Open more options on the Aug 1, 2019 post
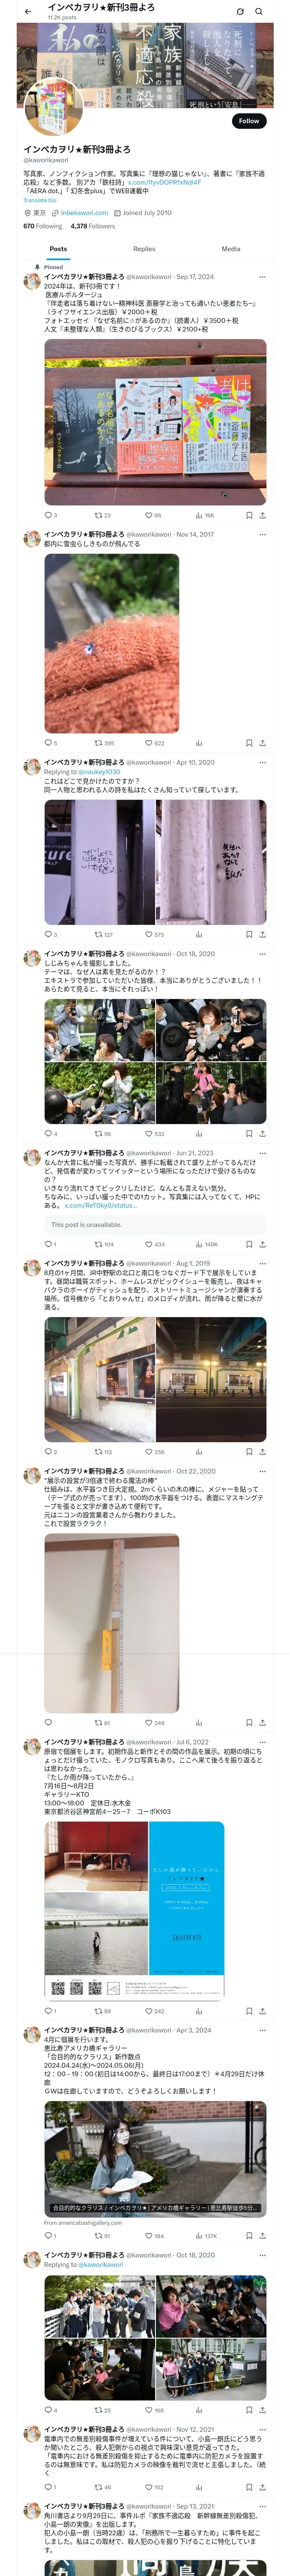This screenshot has width=290, height=2576. pyautogui.click(x=262, y=1263)
